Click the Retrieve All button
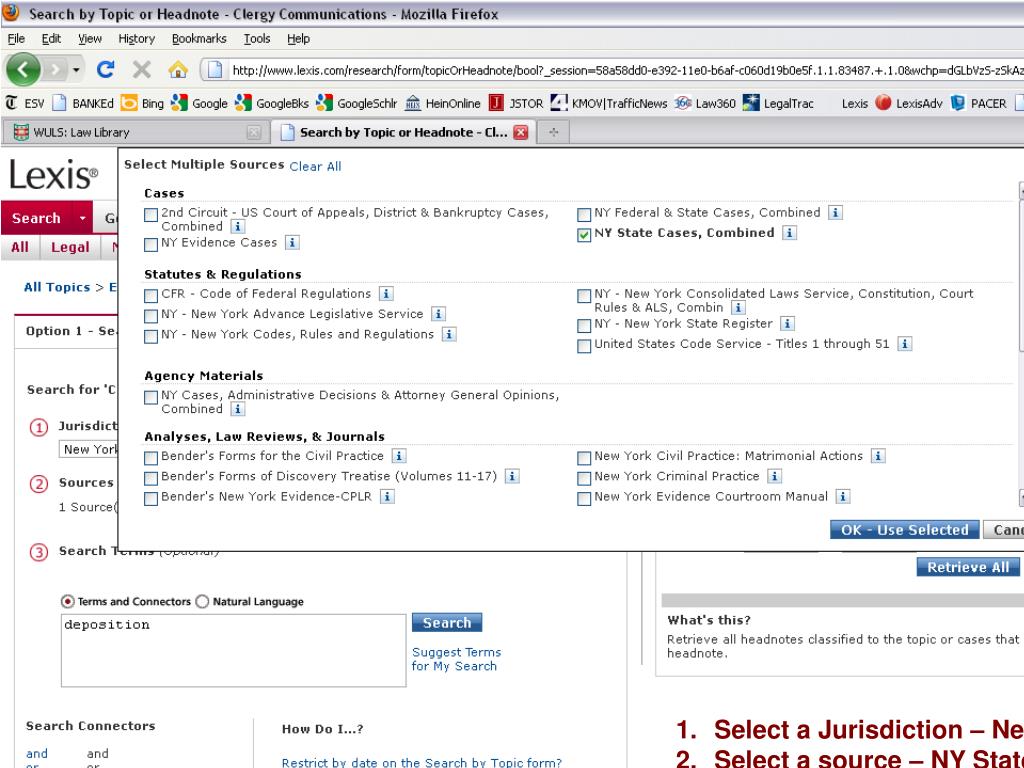 click(967, 568)
